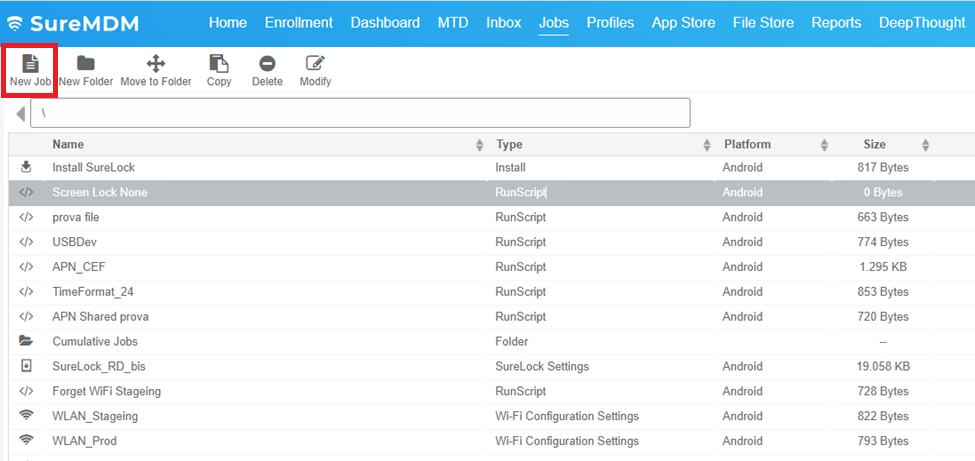Click Move to Folder icon

[156, 64]
